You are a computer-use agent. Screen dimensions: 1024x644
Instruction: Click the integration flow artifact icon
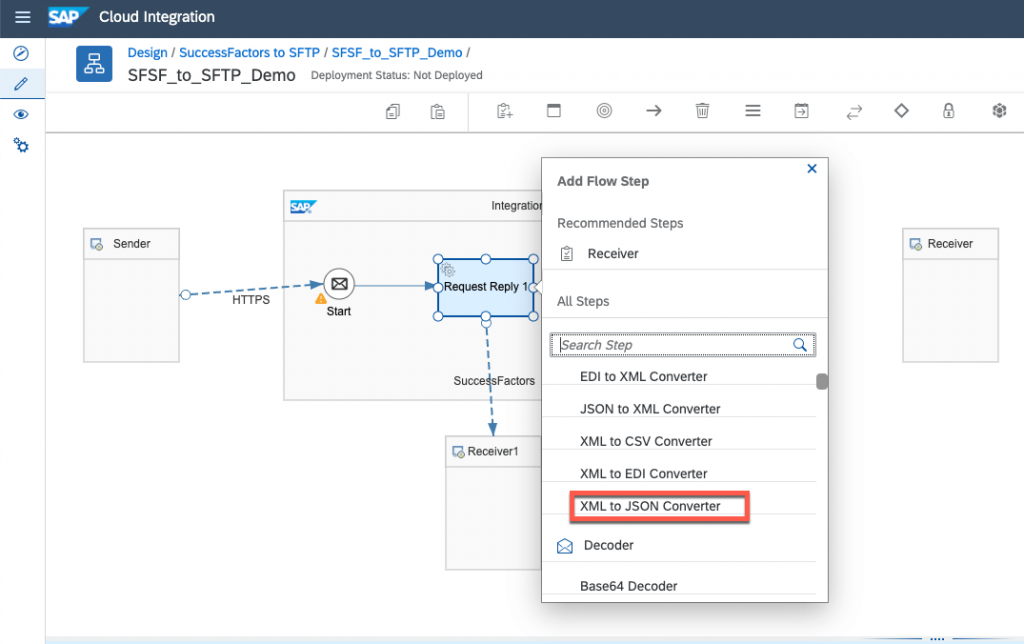pos(94,63)
